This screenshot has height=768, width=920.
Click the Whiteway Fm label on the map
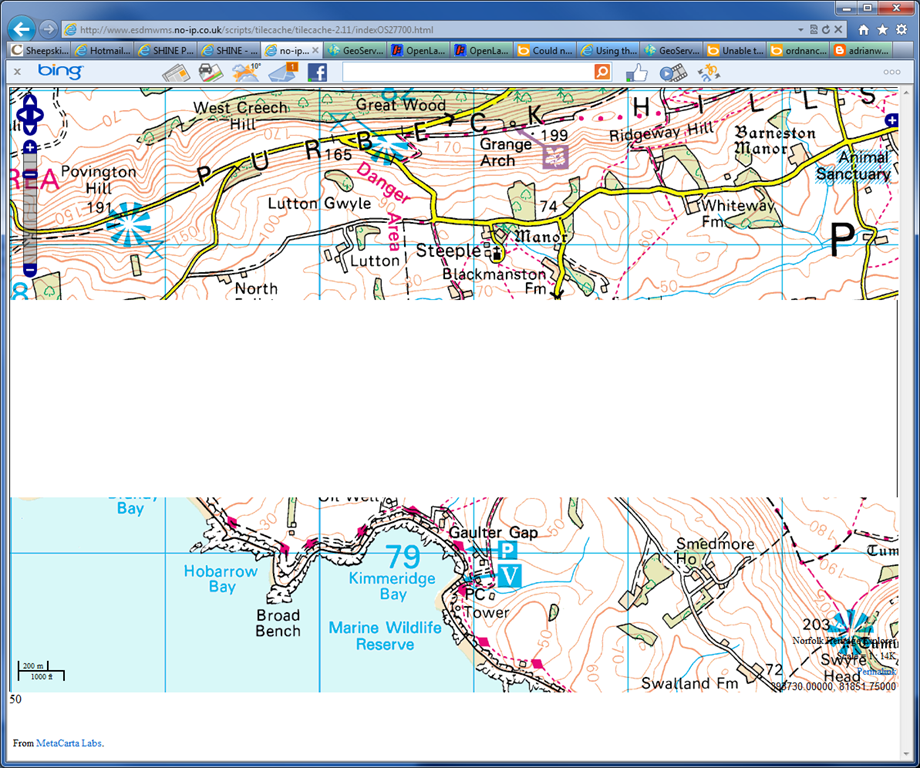tap(738, 213)
